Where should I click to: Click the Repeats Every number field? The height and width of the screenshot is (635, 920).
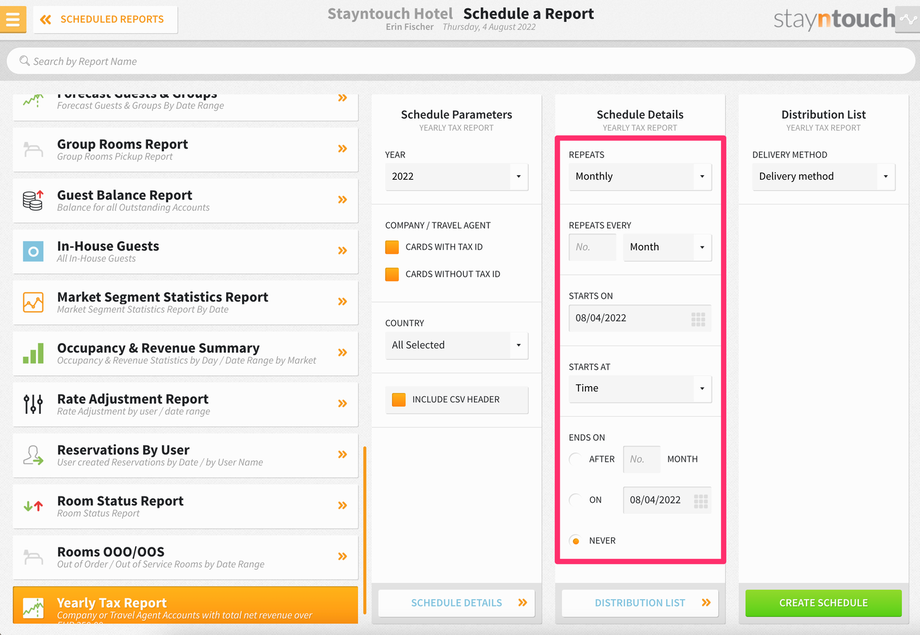click(592, 247)
